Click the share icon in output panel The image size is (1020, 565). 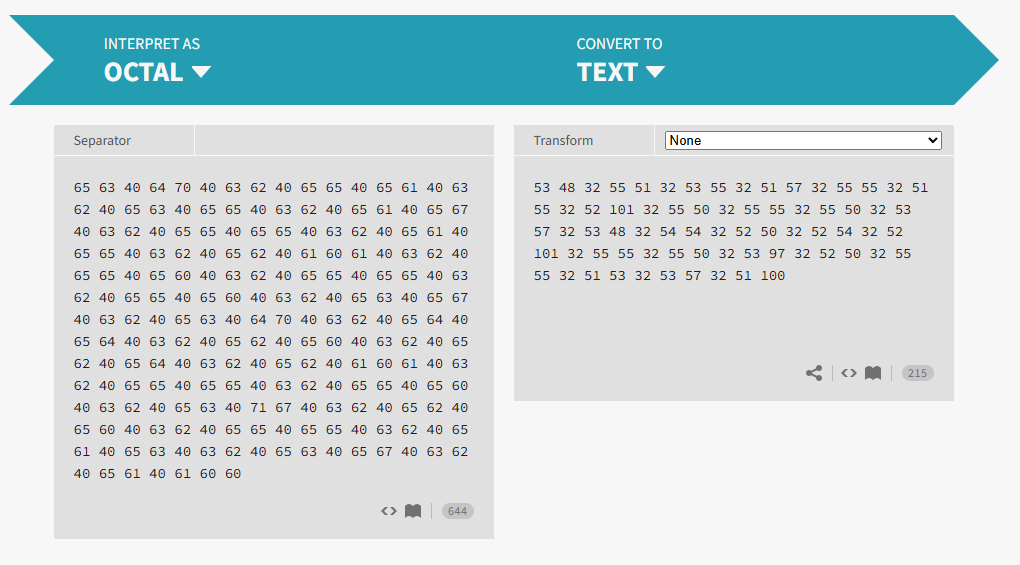(814, 373)
